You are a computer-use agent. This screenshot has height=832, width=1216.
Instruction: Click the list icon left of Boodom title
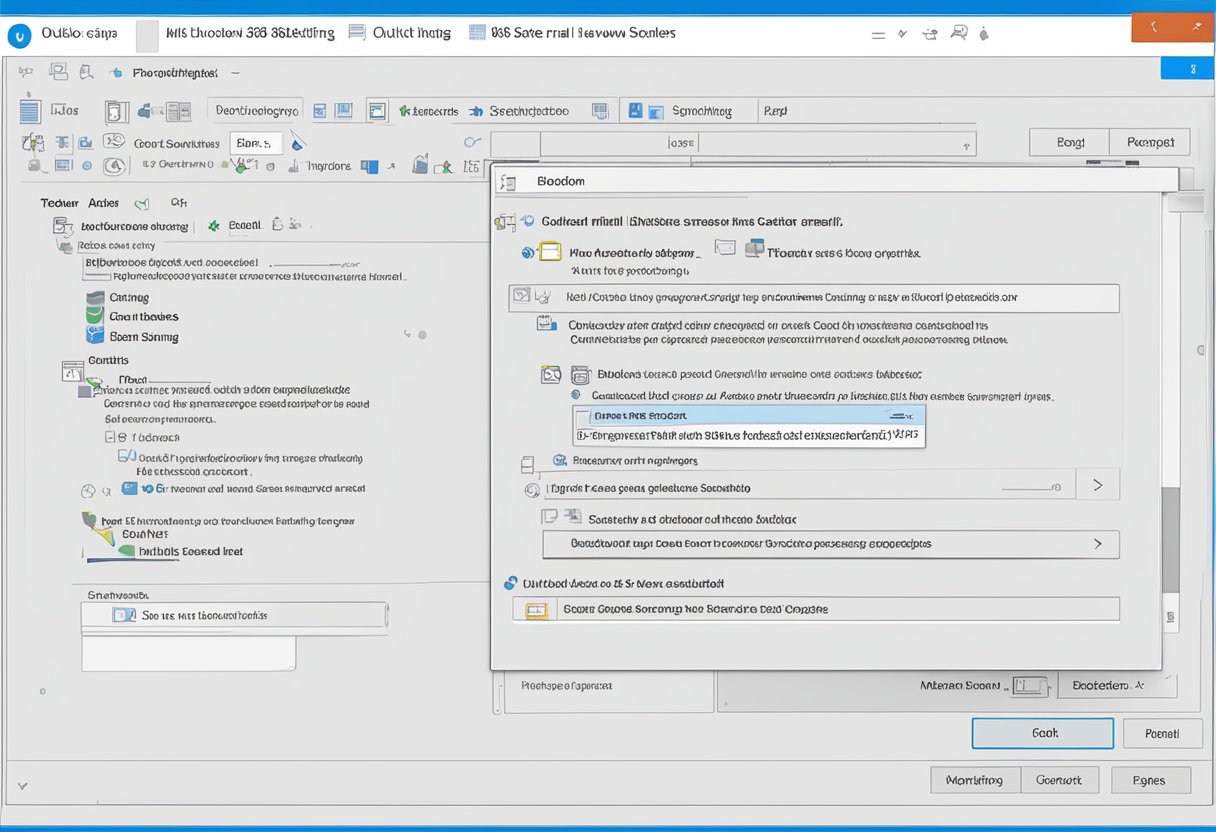coord(510,182)
